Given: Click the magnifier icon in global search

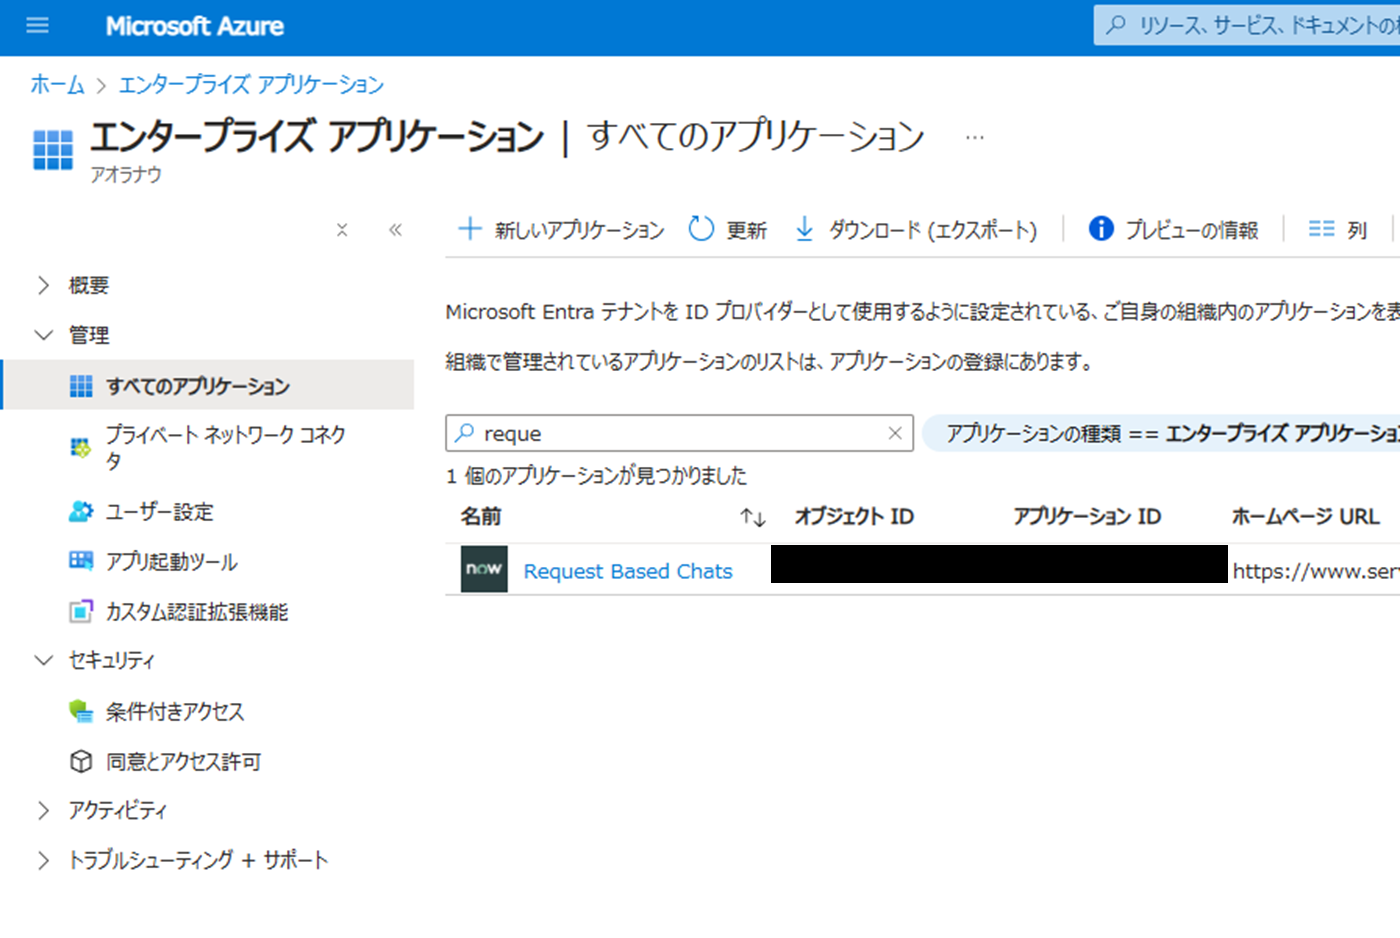Looking at the screenshot, I should [x=1116, y=25].
